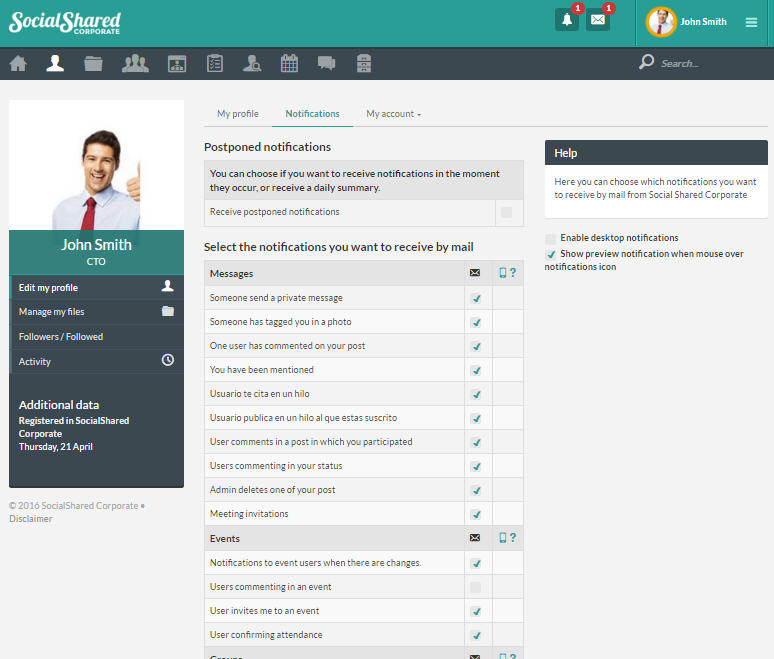This screenshot has height=659, width=774.
Task: Open the hamburger menu beside John Smith
Action: [x=751, y=22]
